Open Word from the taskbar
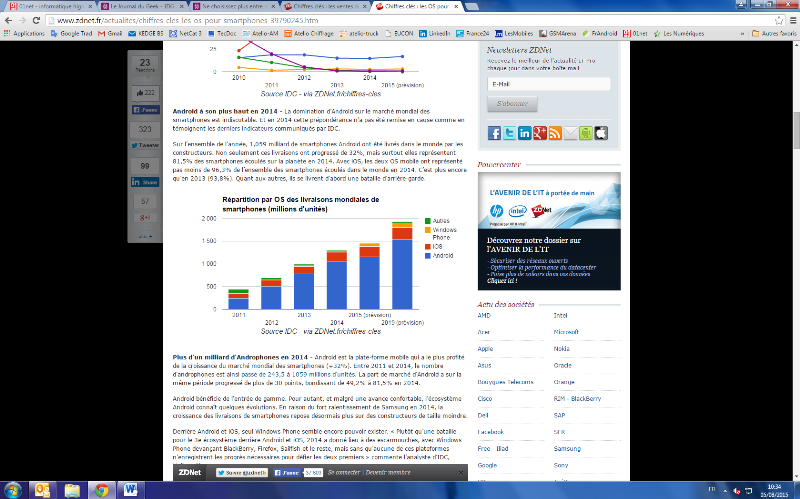The height and width of the screenshot is (499, 800). pos(131,490)
